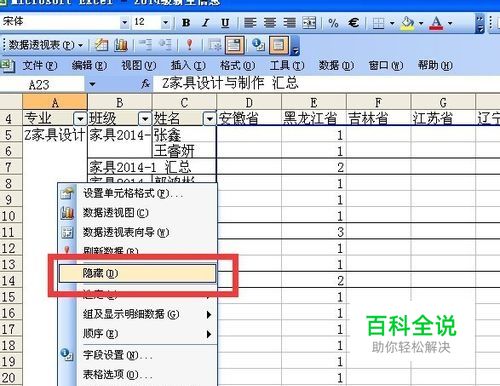The image size is (500, 386).
Task: Open the 班级 field filter dropdown
Action: coord(145,118)
